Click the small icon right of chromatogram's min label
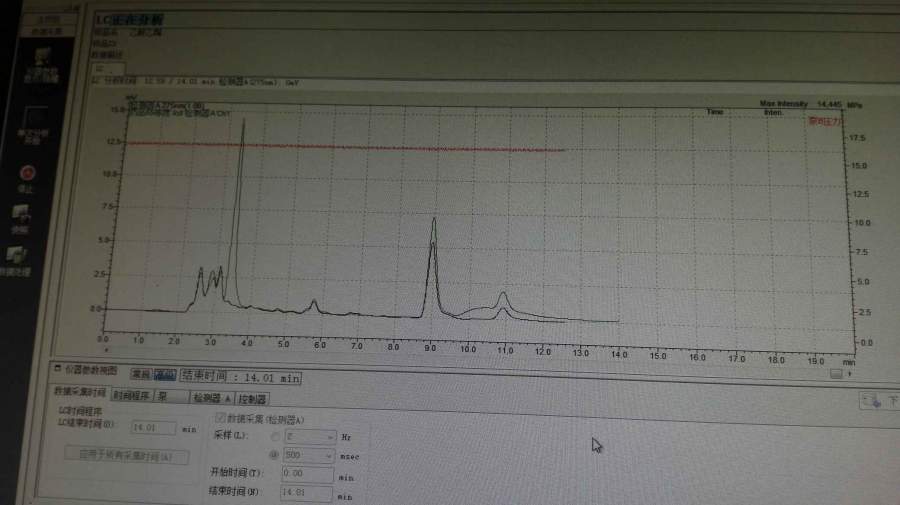Screen dimensions: 900x505 pos(836,374)
